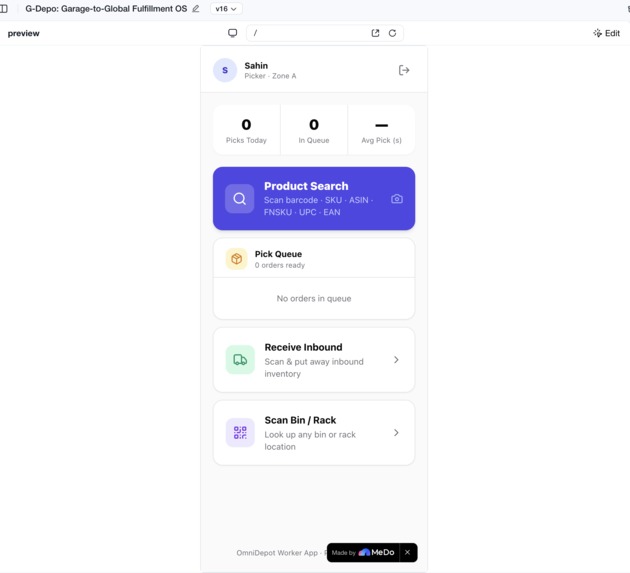Viewport: 630px width, 573px height.
Task: Click the Scan Bin QR code icon
Action: point(240,433)
